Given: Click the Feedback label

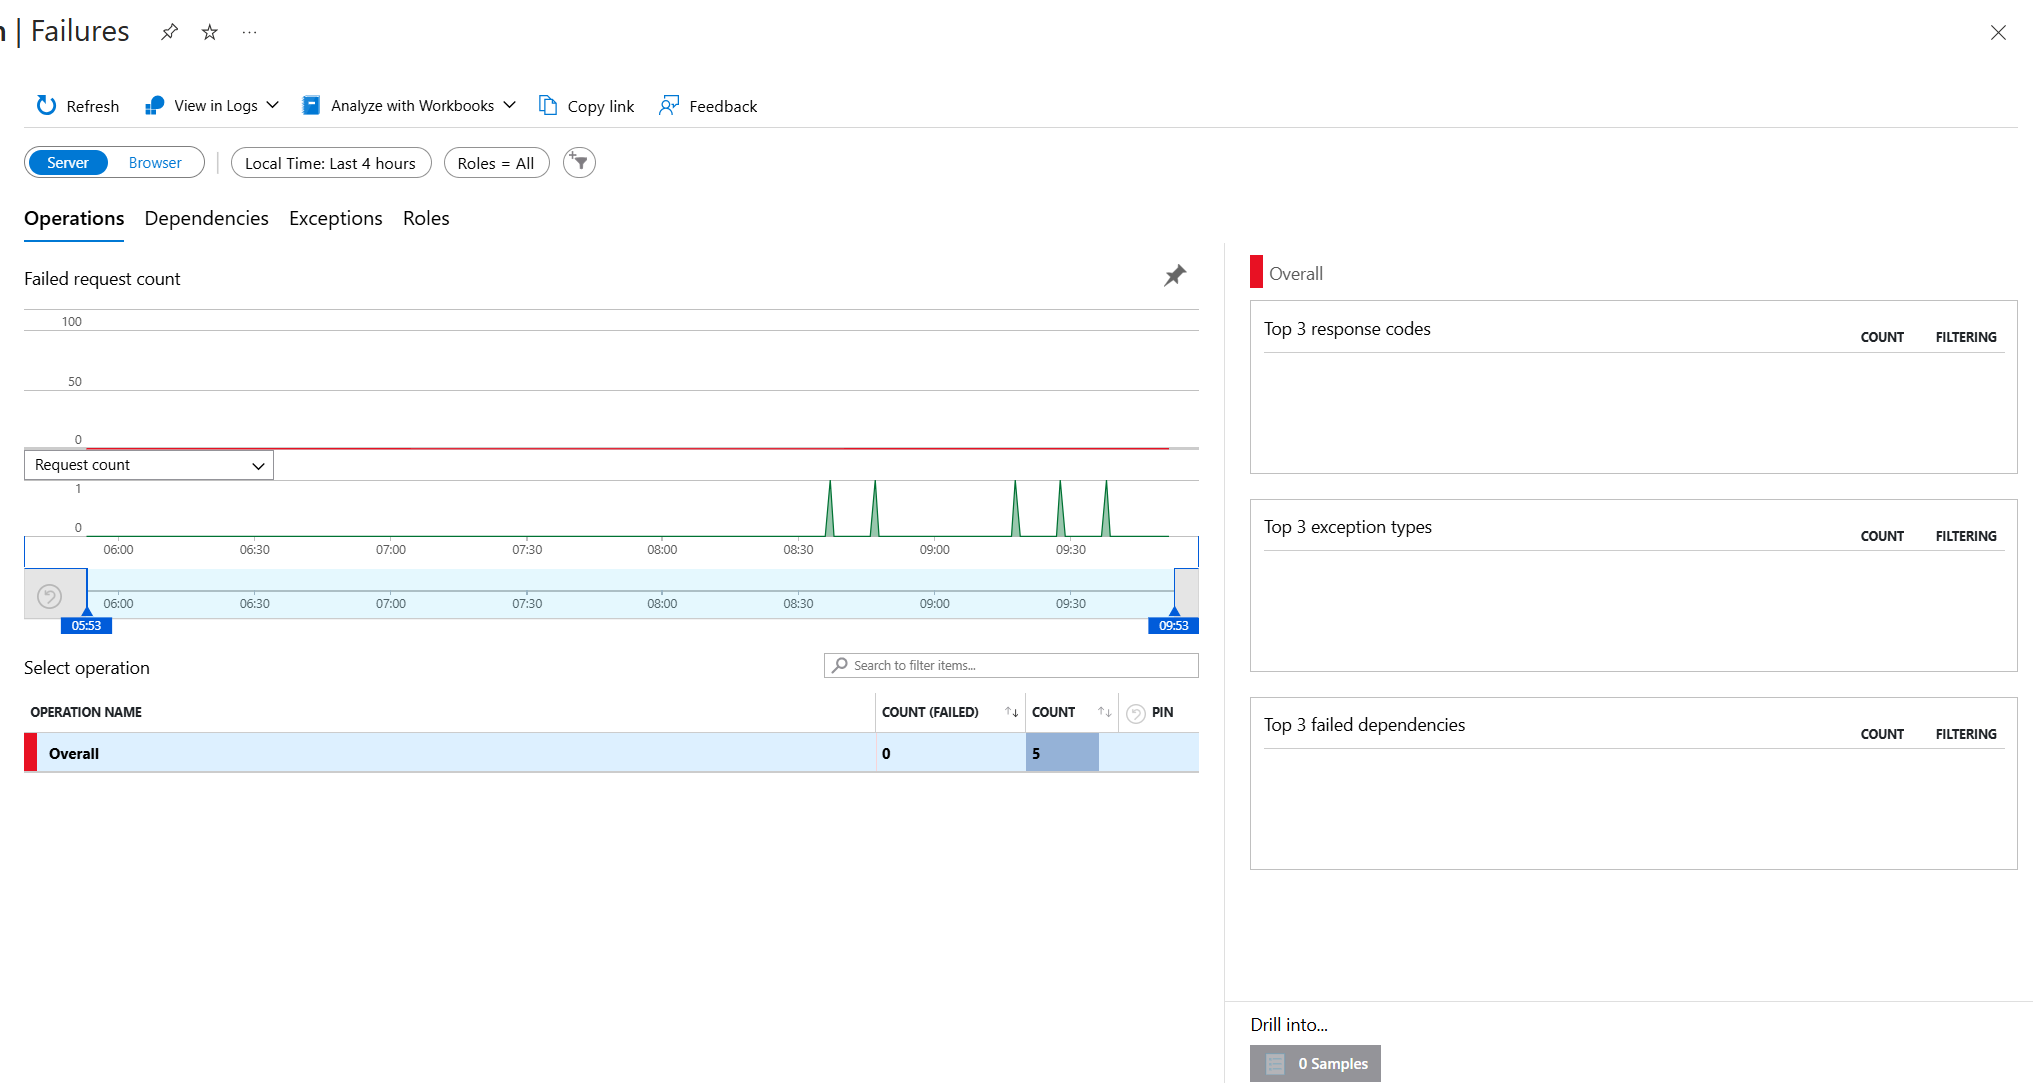Looking at the screenshot, I should [723, 106].
